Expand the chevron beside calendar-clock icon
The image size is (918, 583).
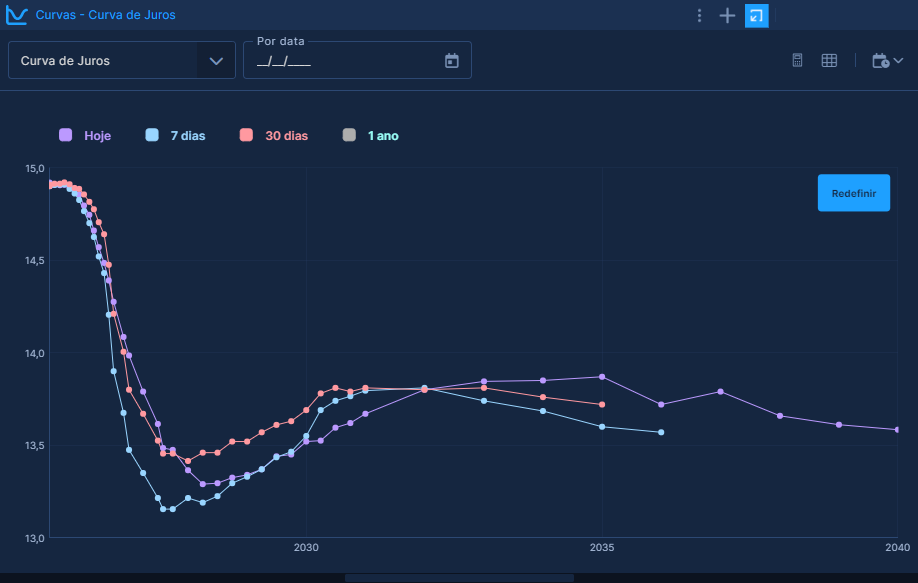point(899,60)
